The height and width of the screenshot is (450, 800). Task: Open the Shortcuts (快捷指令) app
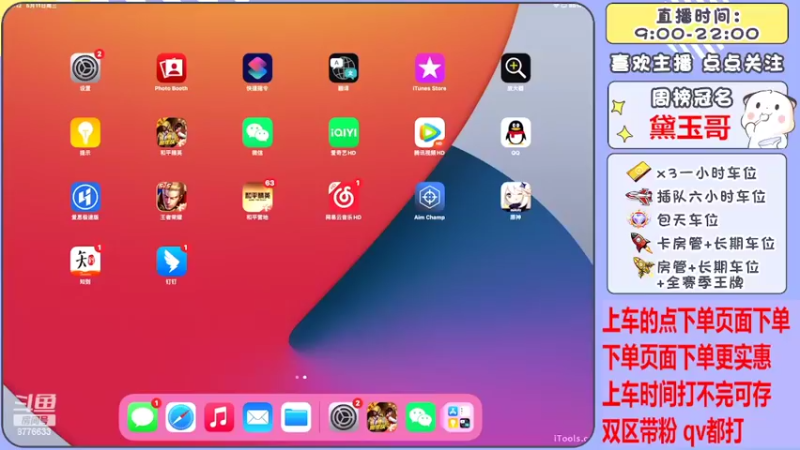click(x=258, y=68)
